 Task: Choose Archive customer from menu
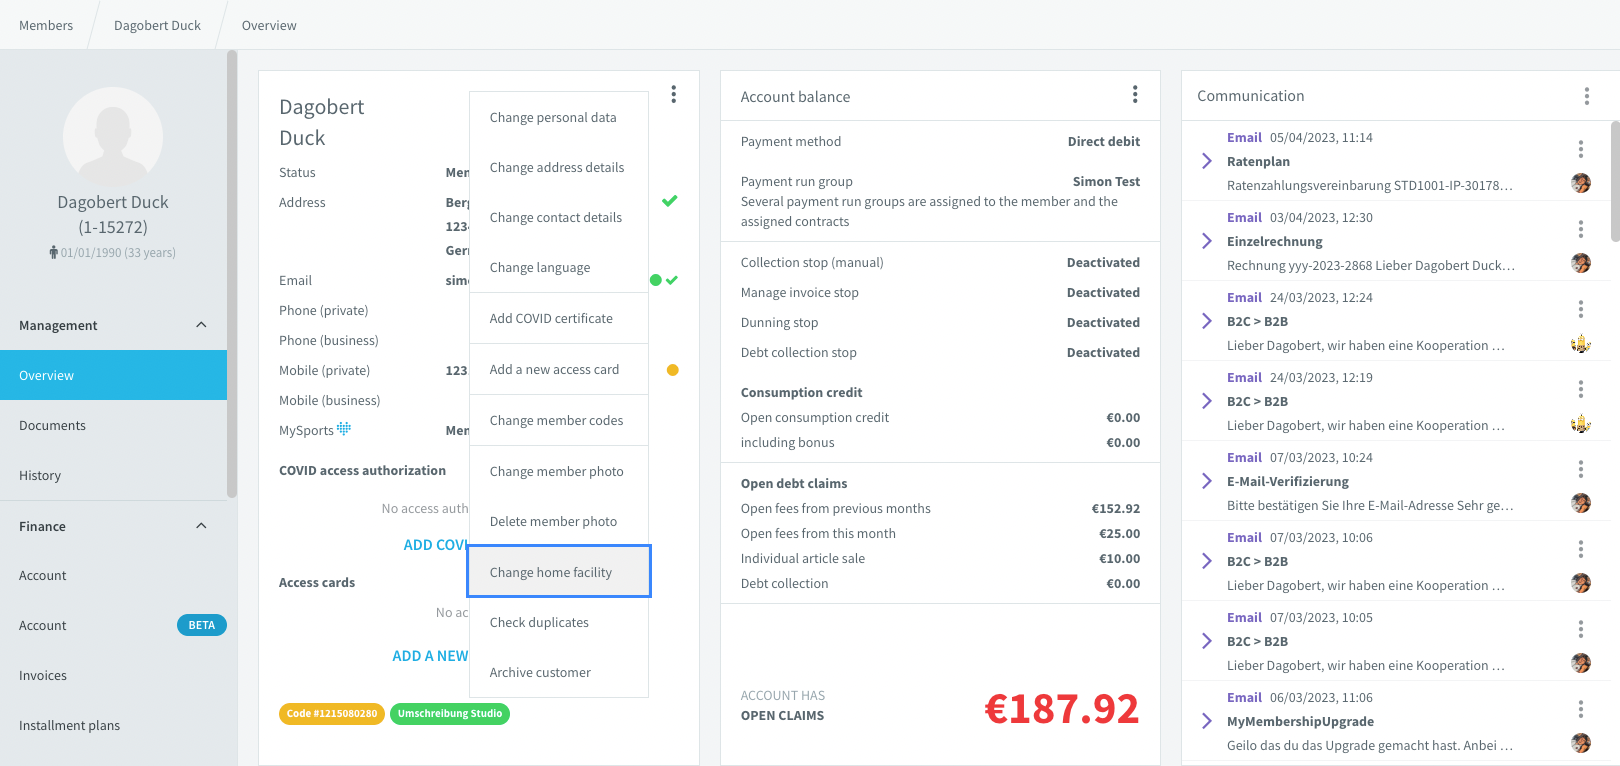click(559, 672)
